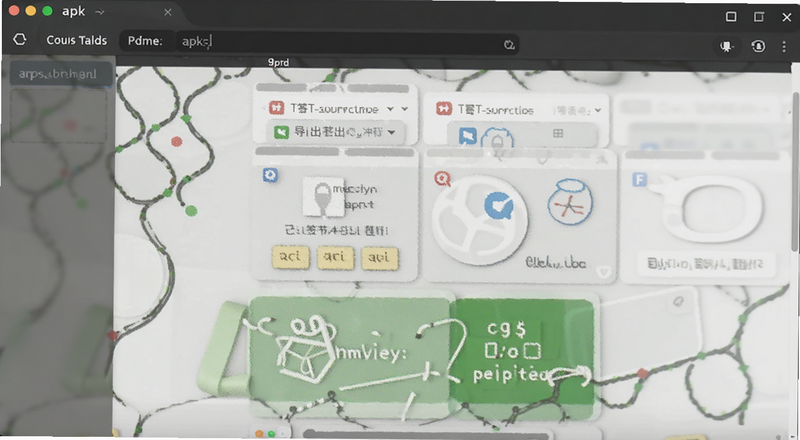
Task: Expand the small arrow next to the apk title
Action: (100, 12)
